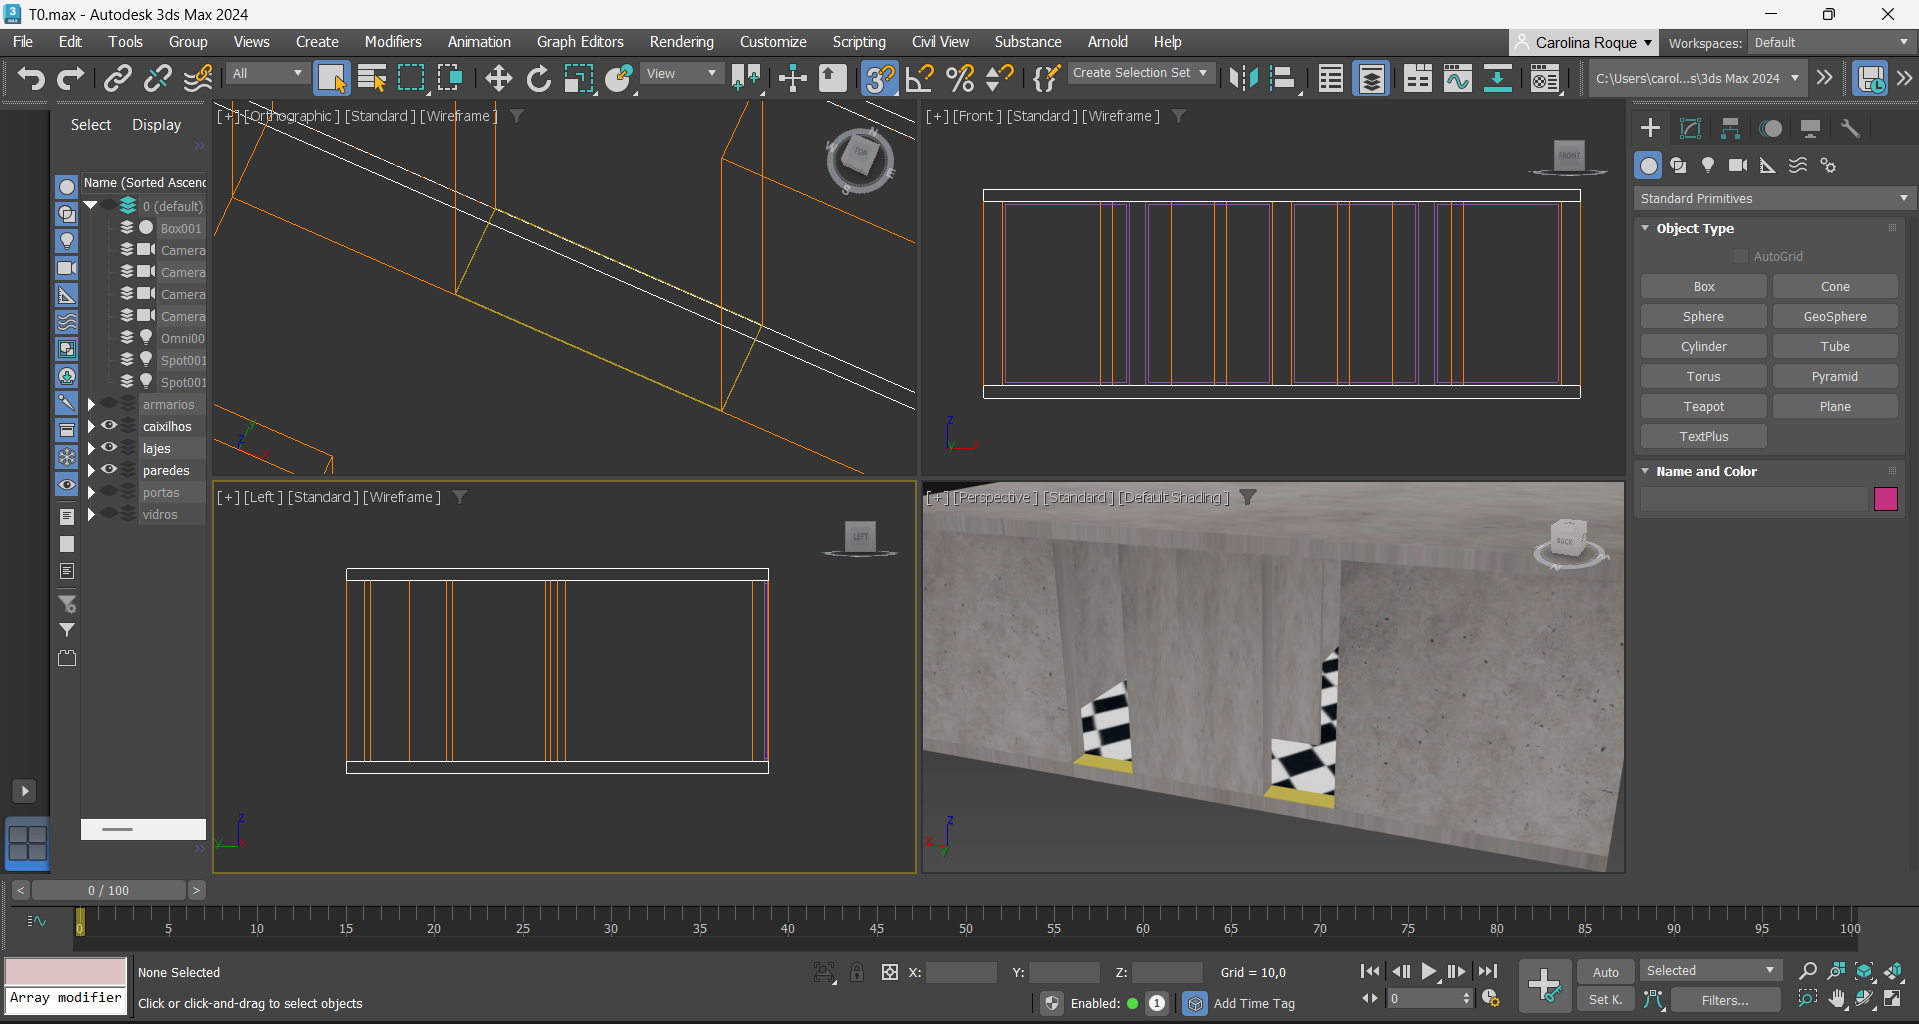Click the Undo arrow icon
This screenshot has width=1919, height=1024.
pos(31,78)
